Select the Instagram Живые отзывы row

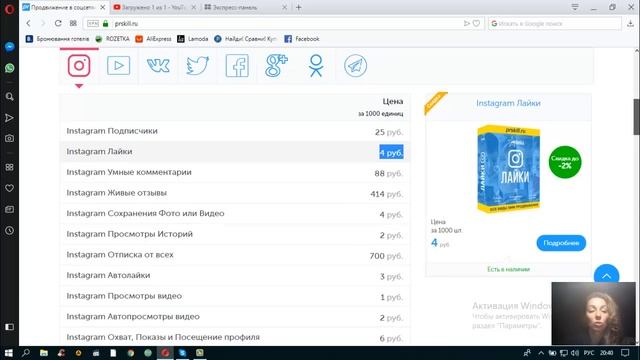click(235, 193)
